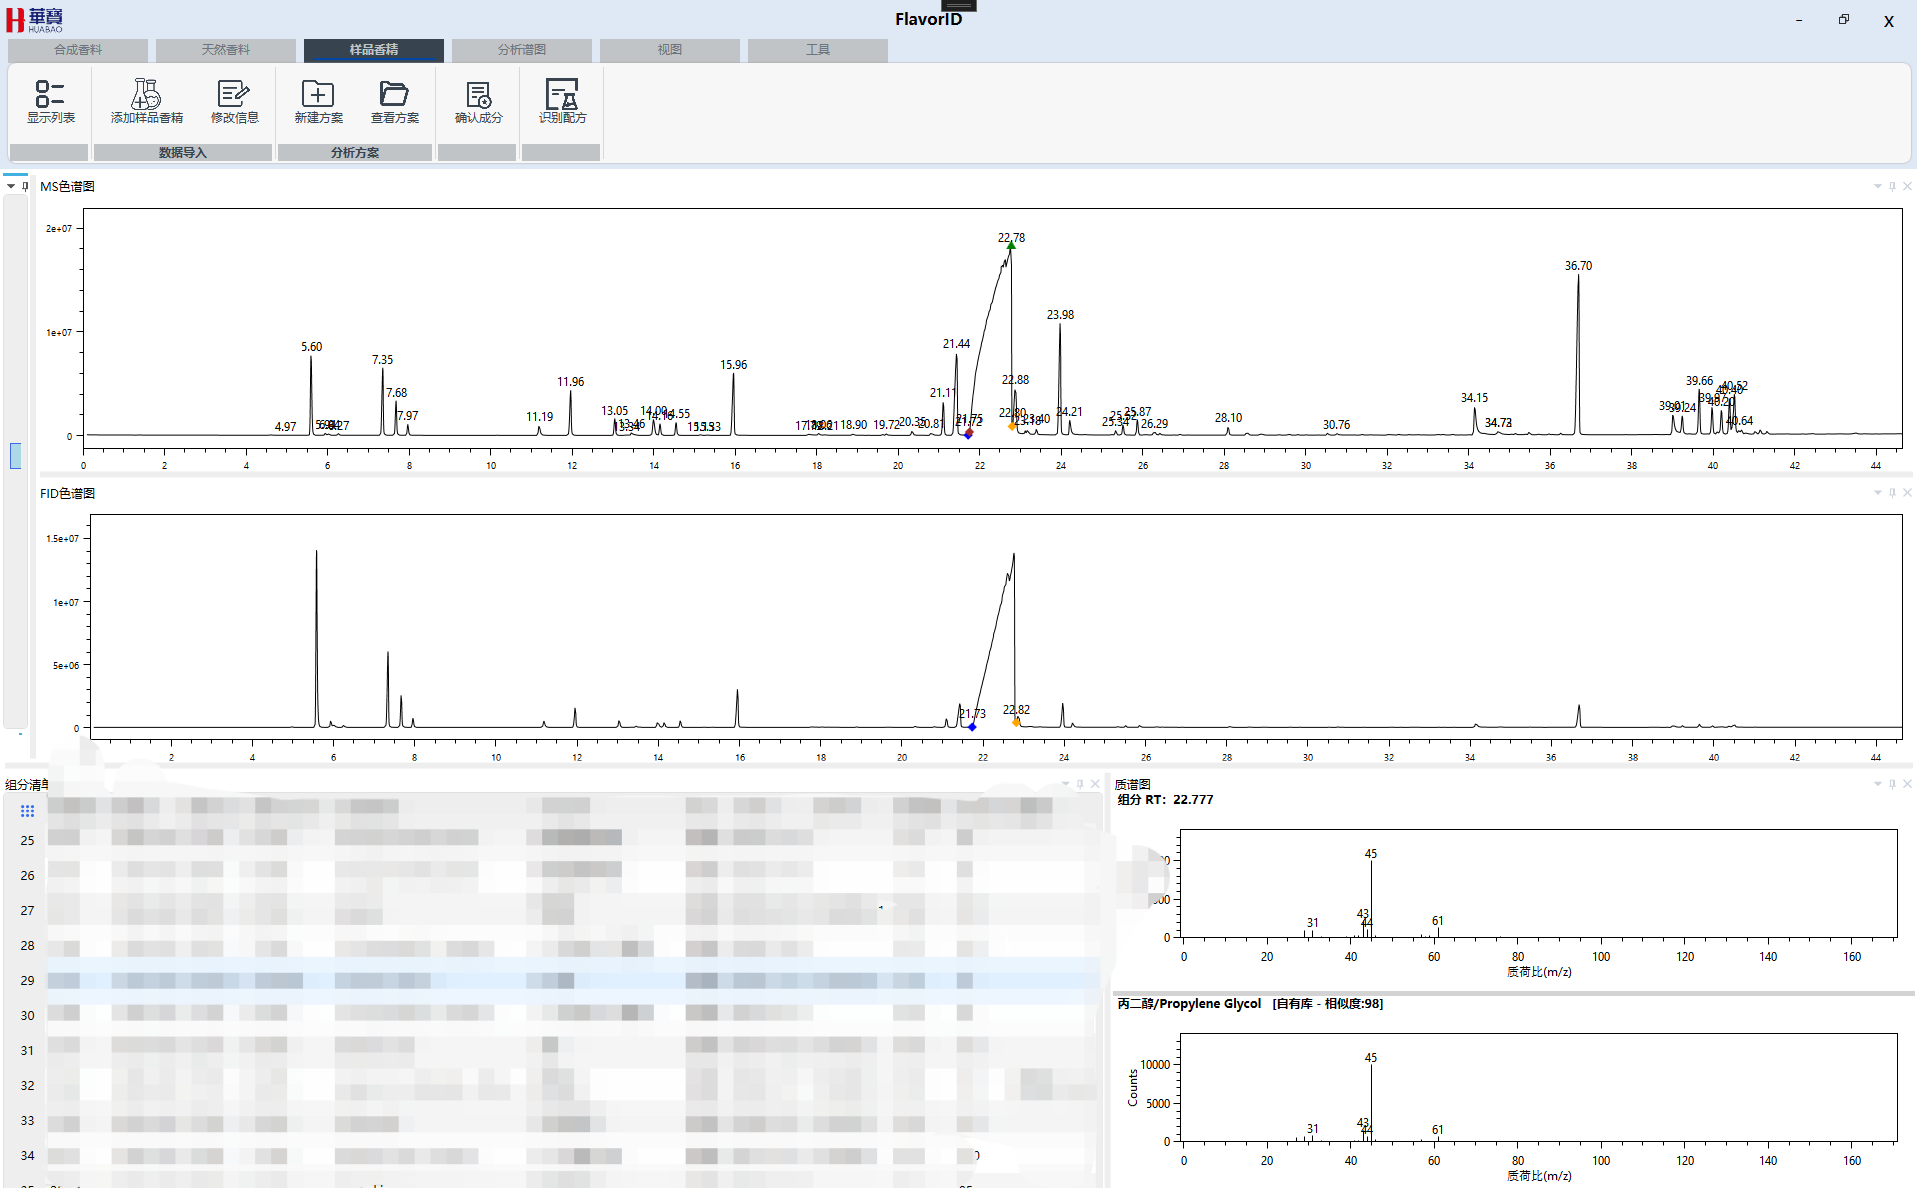Create a new scheme with 新建方案

318,95
